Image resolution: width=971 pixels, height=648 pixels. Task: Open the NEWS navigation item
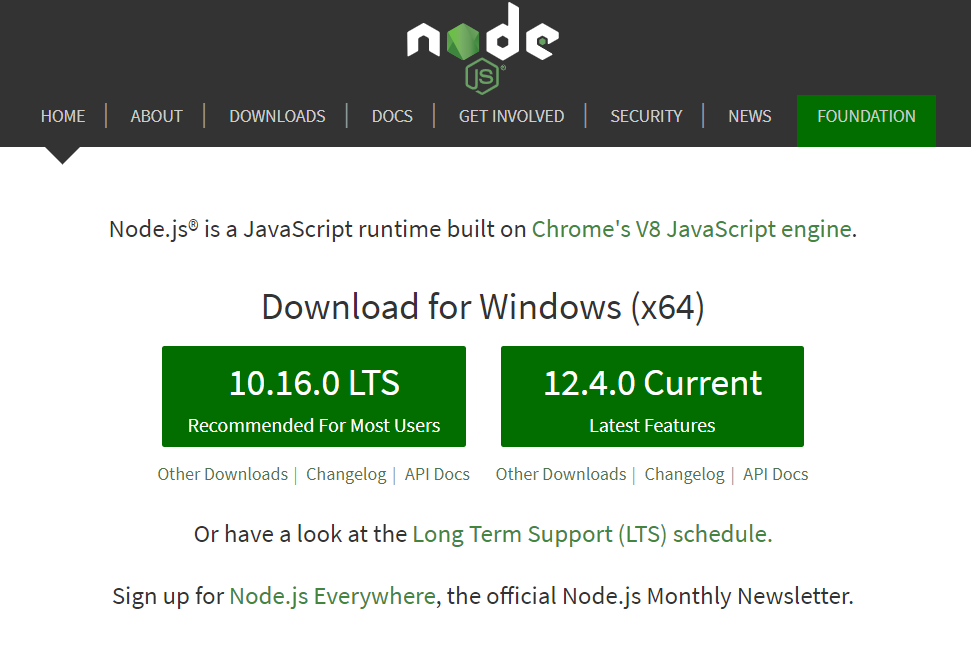coord(749,116)
